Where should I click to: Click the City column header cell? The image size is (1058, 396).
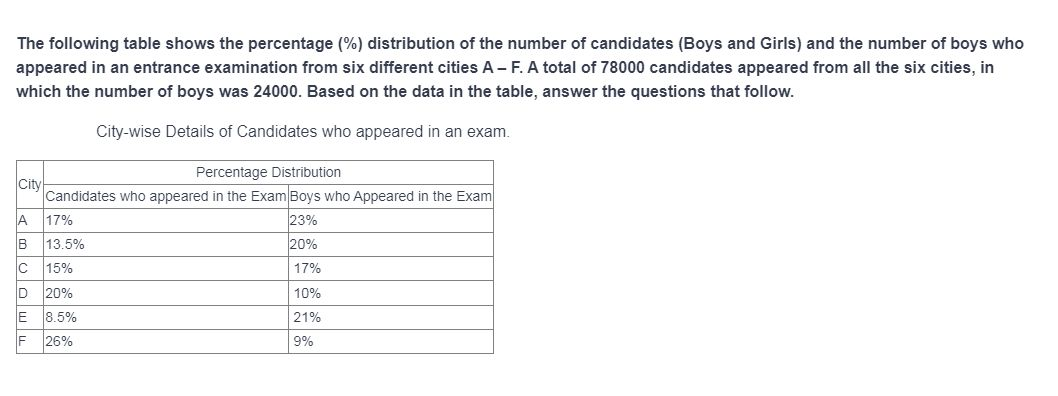click(30, 184)
